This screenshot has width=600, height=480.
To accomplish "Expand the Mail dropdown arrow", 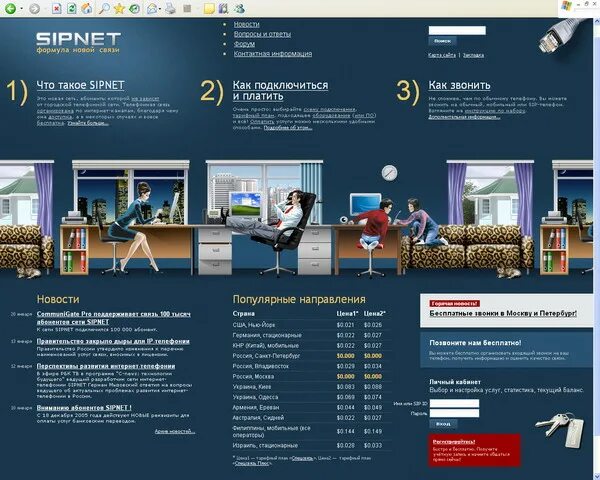I will click(160, 8).
